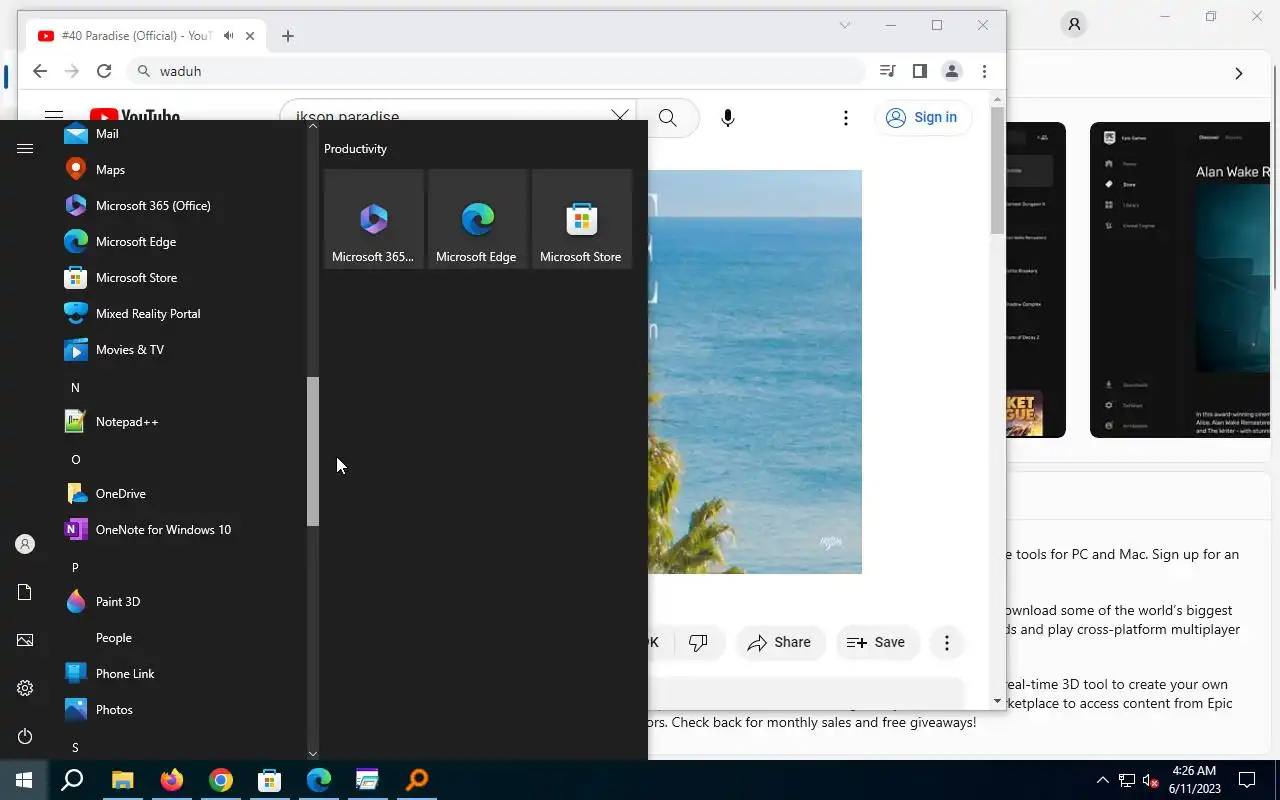The width and height of the screenshot is (1280, 800).
Task: Click the Start menu app list scrollbar thumb
Action: click(x=313, y=451)
